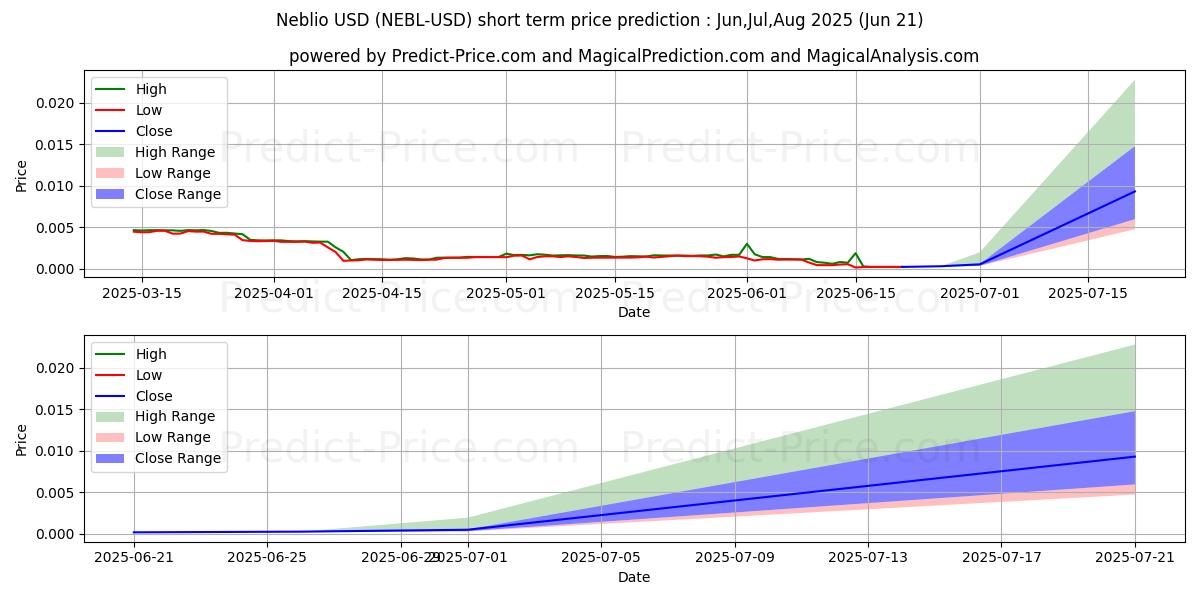Select the 'Low' label in top chart legend
The image size is (1200, 600).
149,111
